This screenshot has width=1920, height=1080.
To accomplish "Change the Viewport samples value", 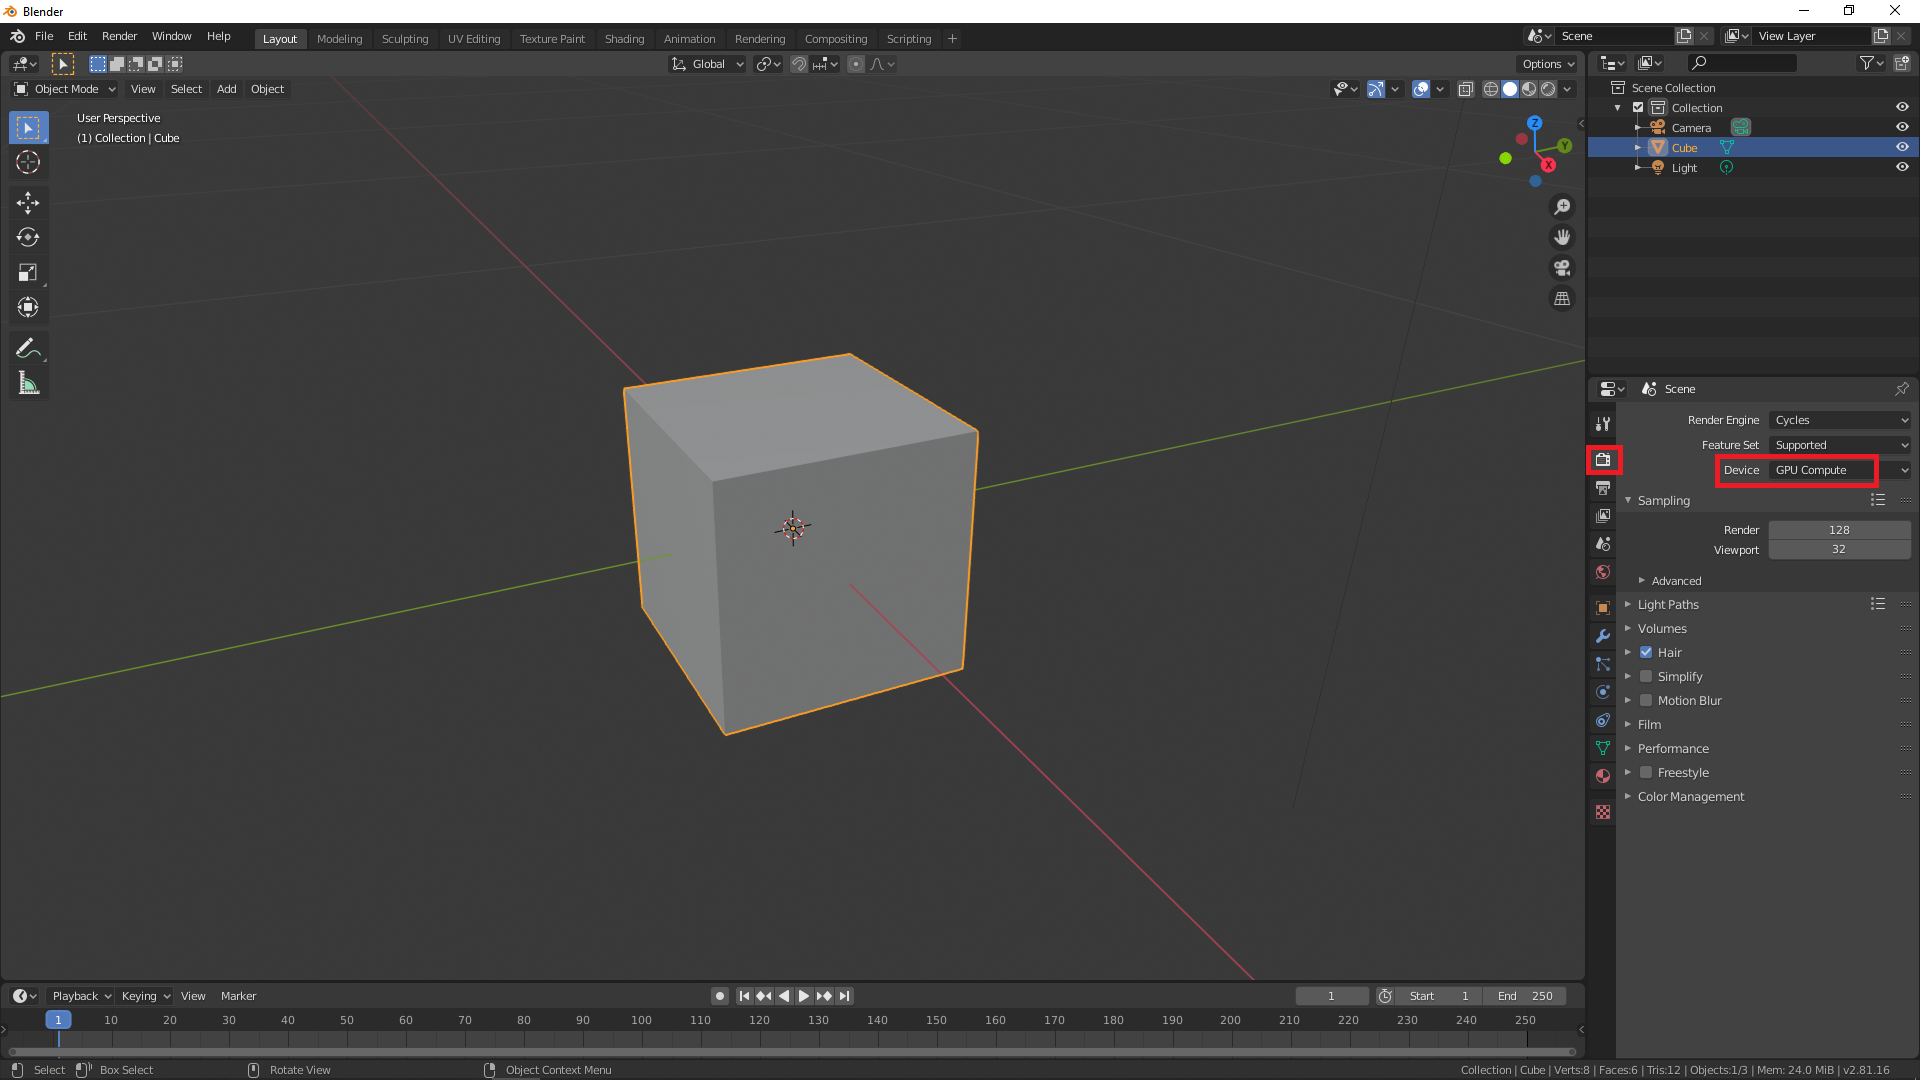I will pyautogui.click(x=1839, y=549).
